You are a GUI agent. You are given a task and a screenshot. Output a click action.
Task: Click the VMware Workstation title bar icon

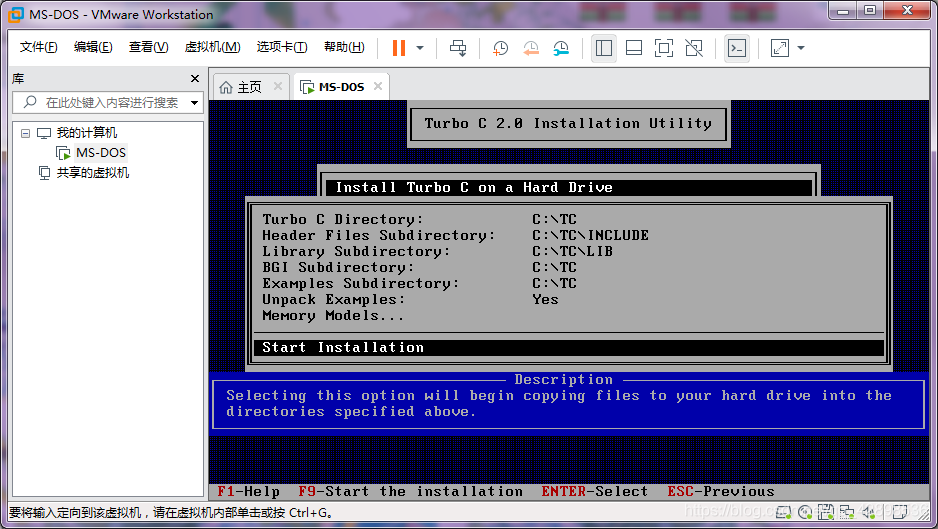point(16,14)
